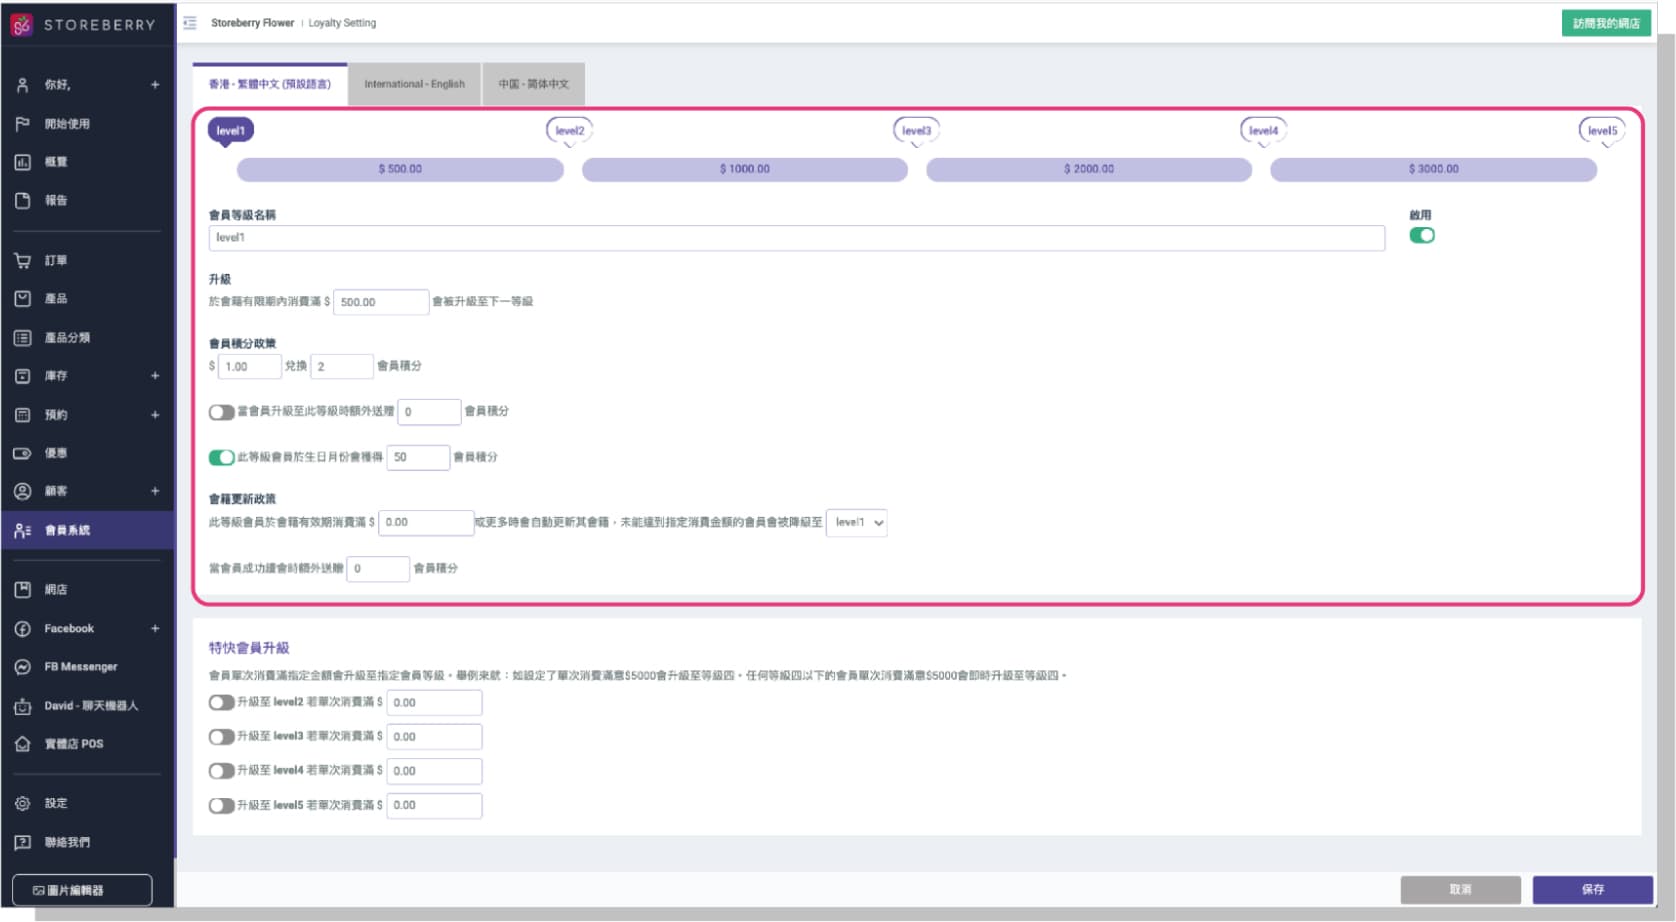Click 訪問我的網店 green button
Image resolution: width=1676 pixels, height=922 pixels.
(x=1606, y=23)
